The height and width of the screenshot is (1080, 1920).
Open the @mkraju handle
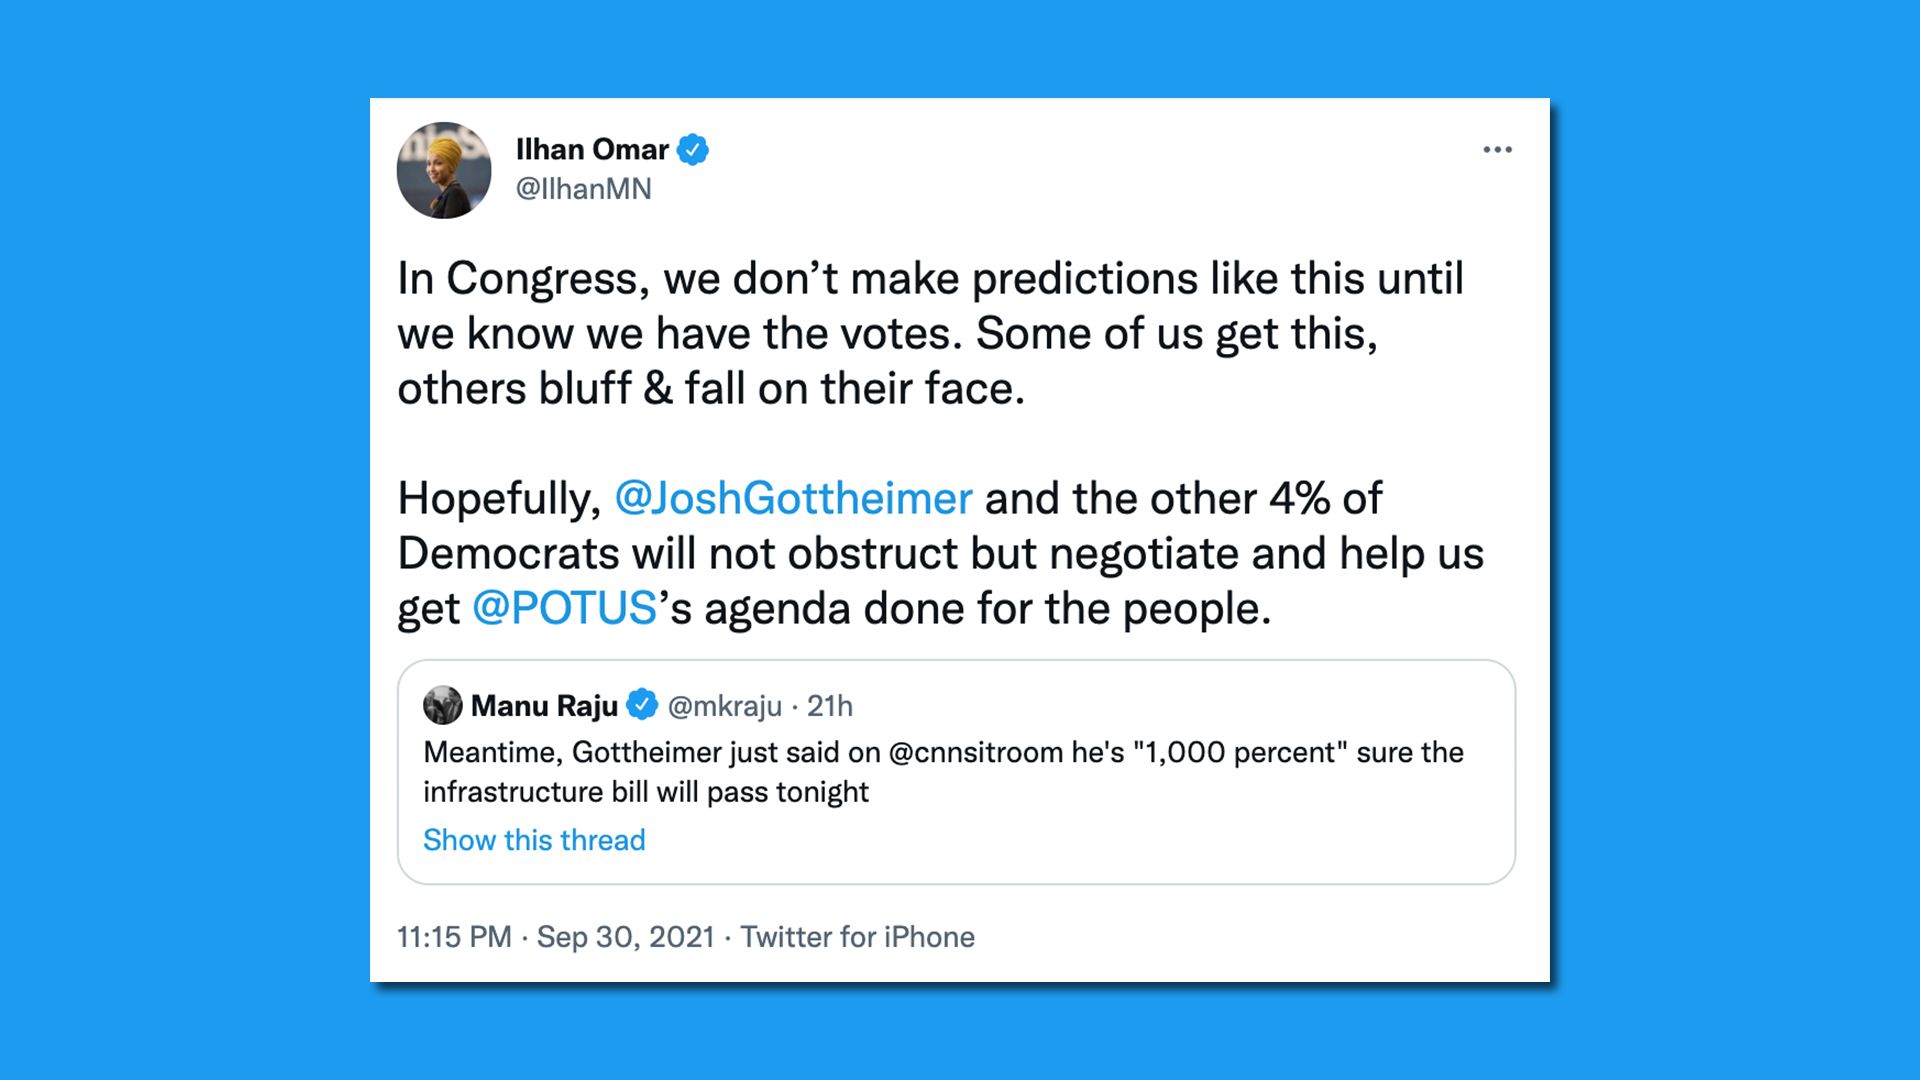(724, 706)
